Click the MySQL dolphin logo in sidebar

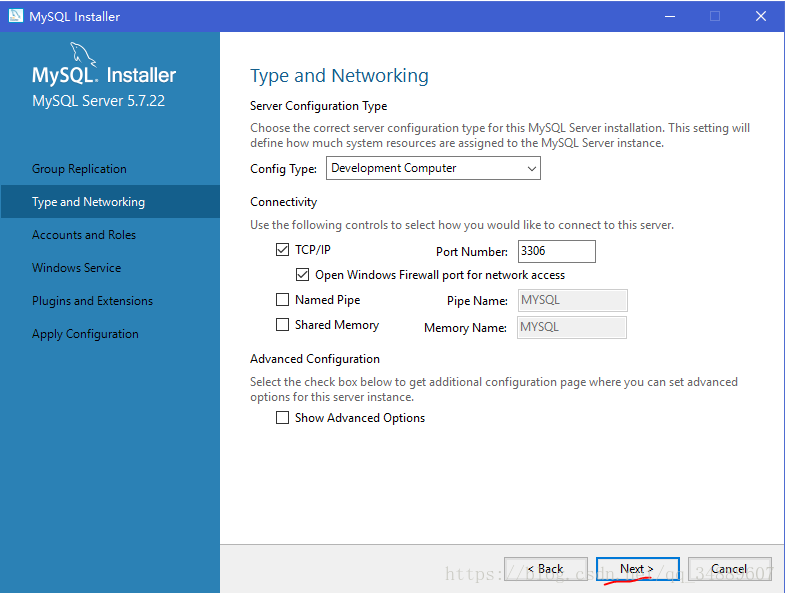pyautogui.click(x=82, y=54)
